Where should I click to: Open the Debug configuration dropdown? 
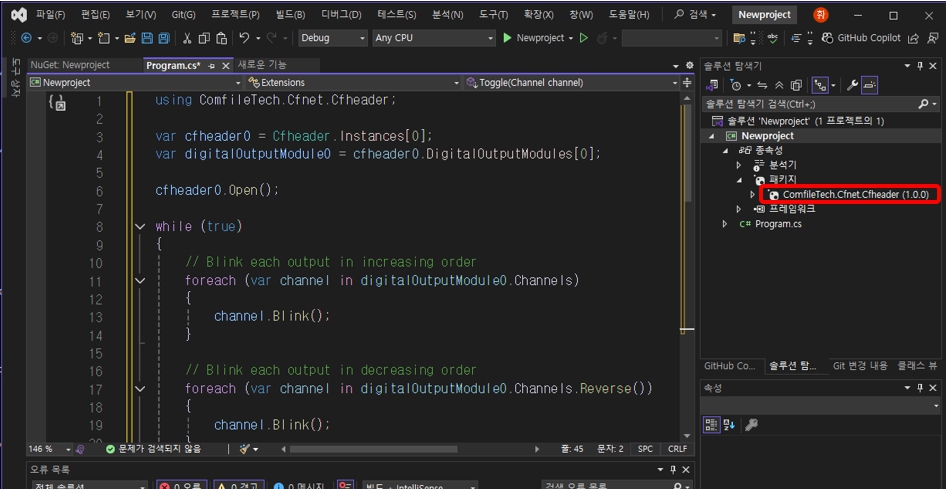(x=333, y=38)
